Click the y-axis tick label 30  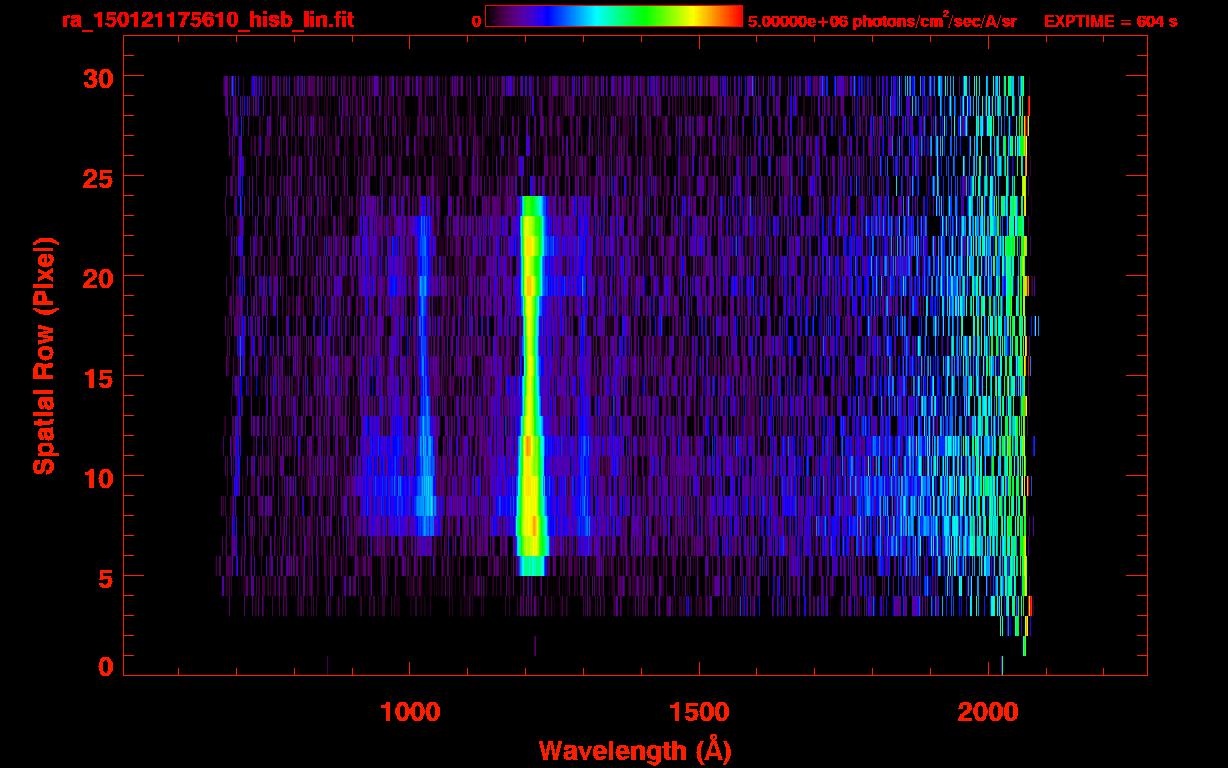pyautogui.click(x=100, y=77)
